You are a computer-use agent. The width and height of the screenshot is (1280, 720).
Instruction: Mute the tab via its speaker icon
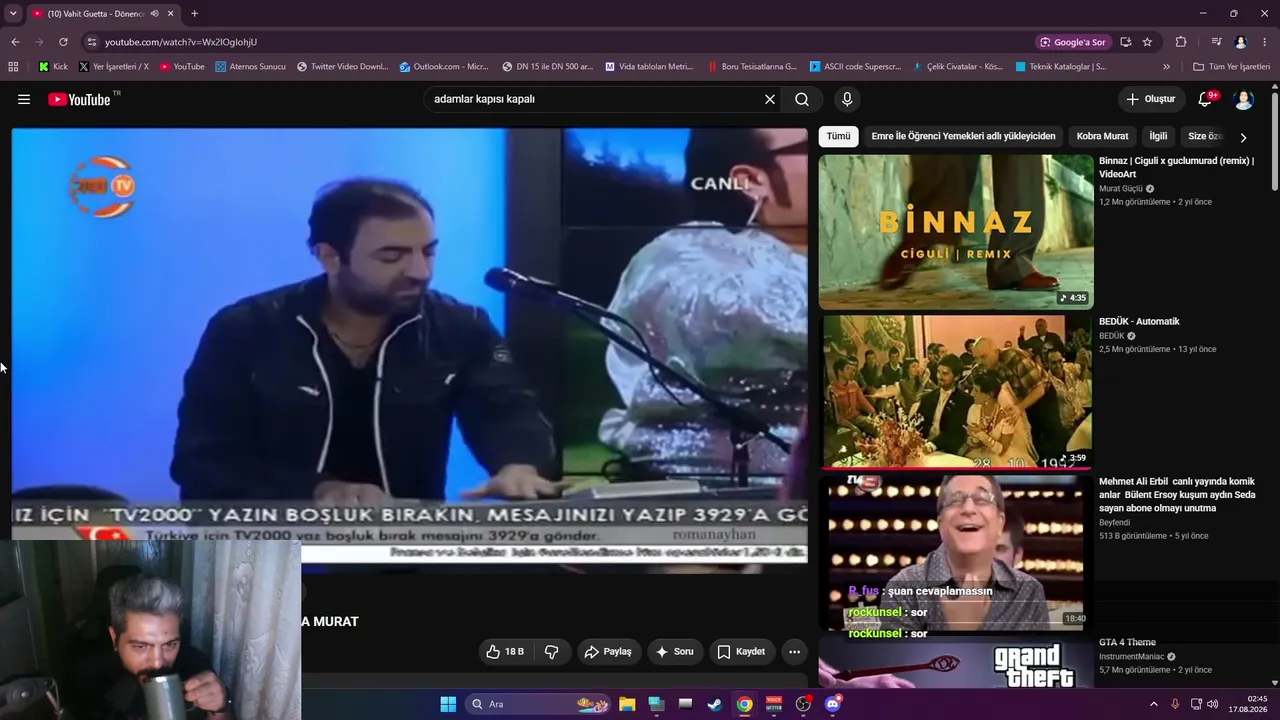(x=154, y=14)
